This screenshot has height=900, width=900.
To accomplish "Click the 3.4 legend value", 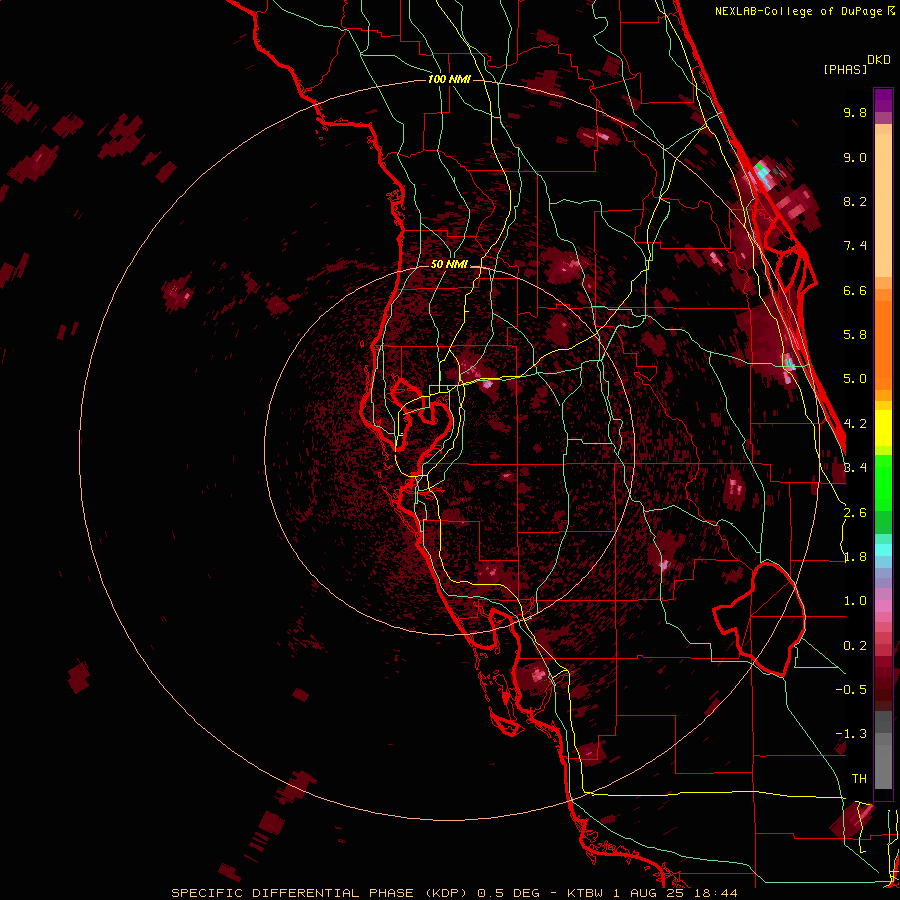I will tap(855, 468).
